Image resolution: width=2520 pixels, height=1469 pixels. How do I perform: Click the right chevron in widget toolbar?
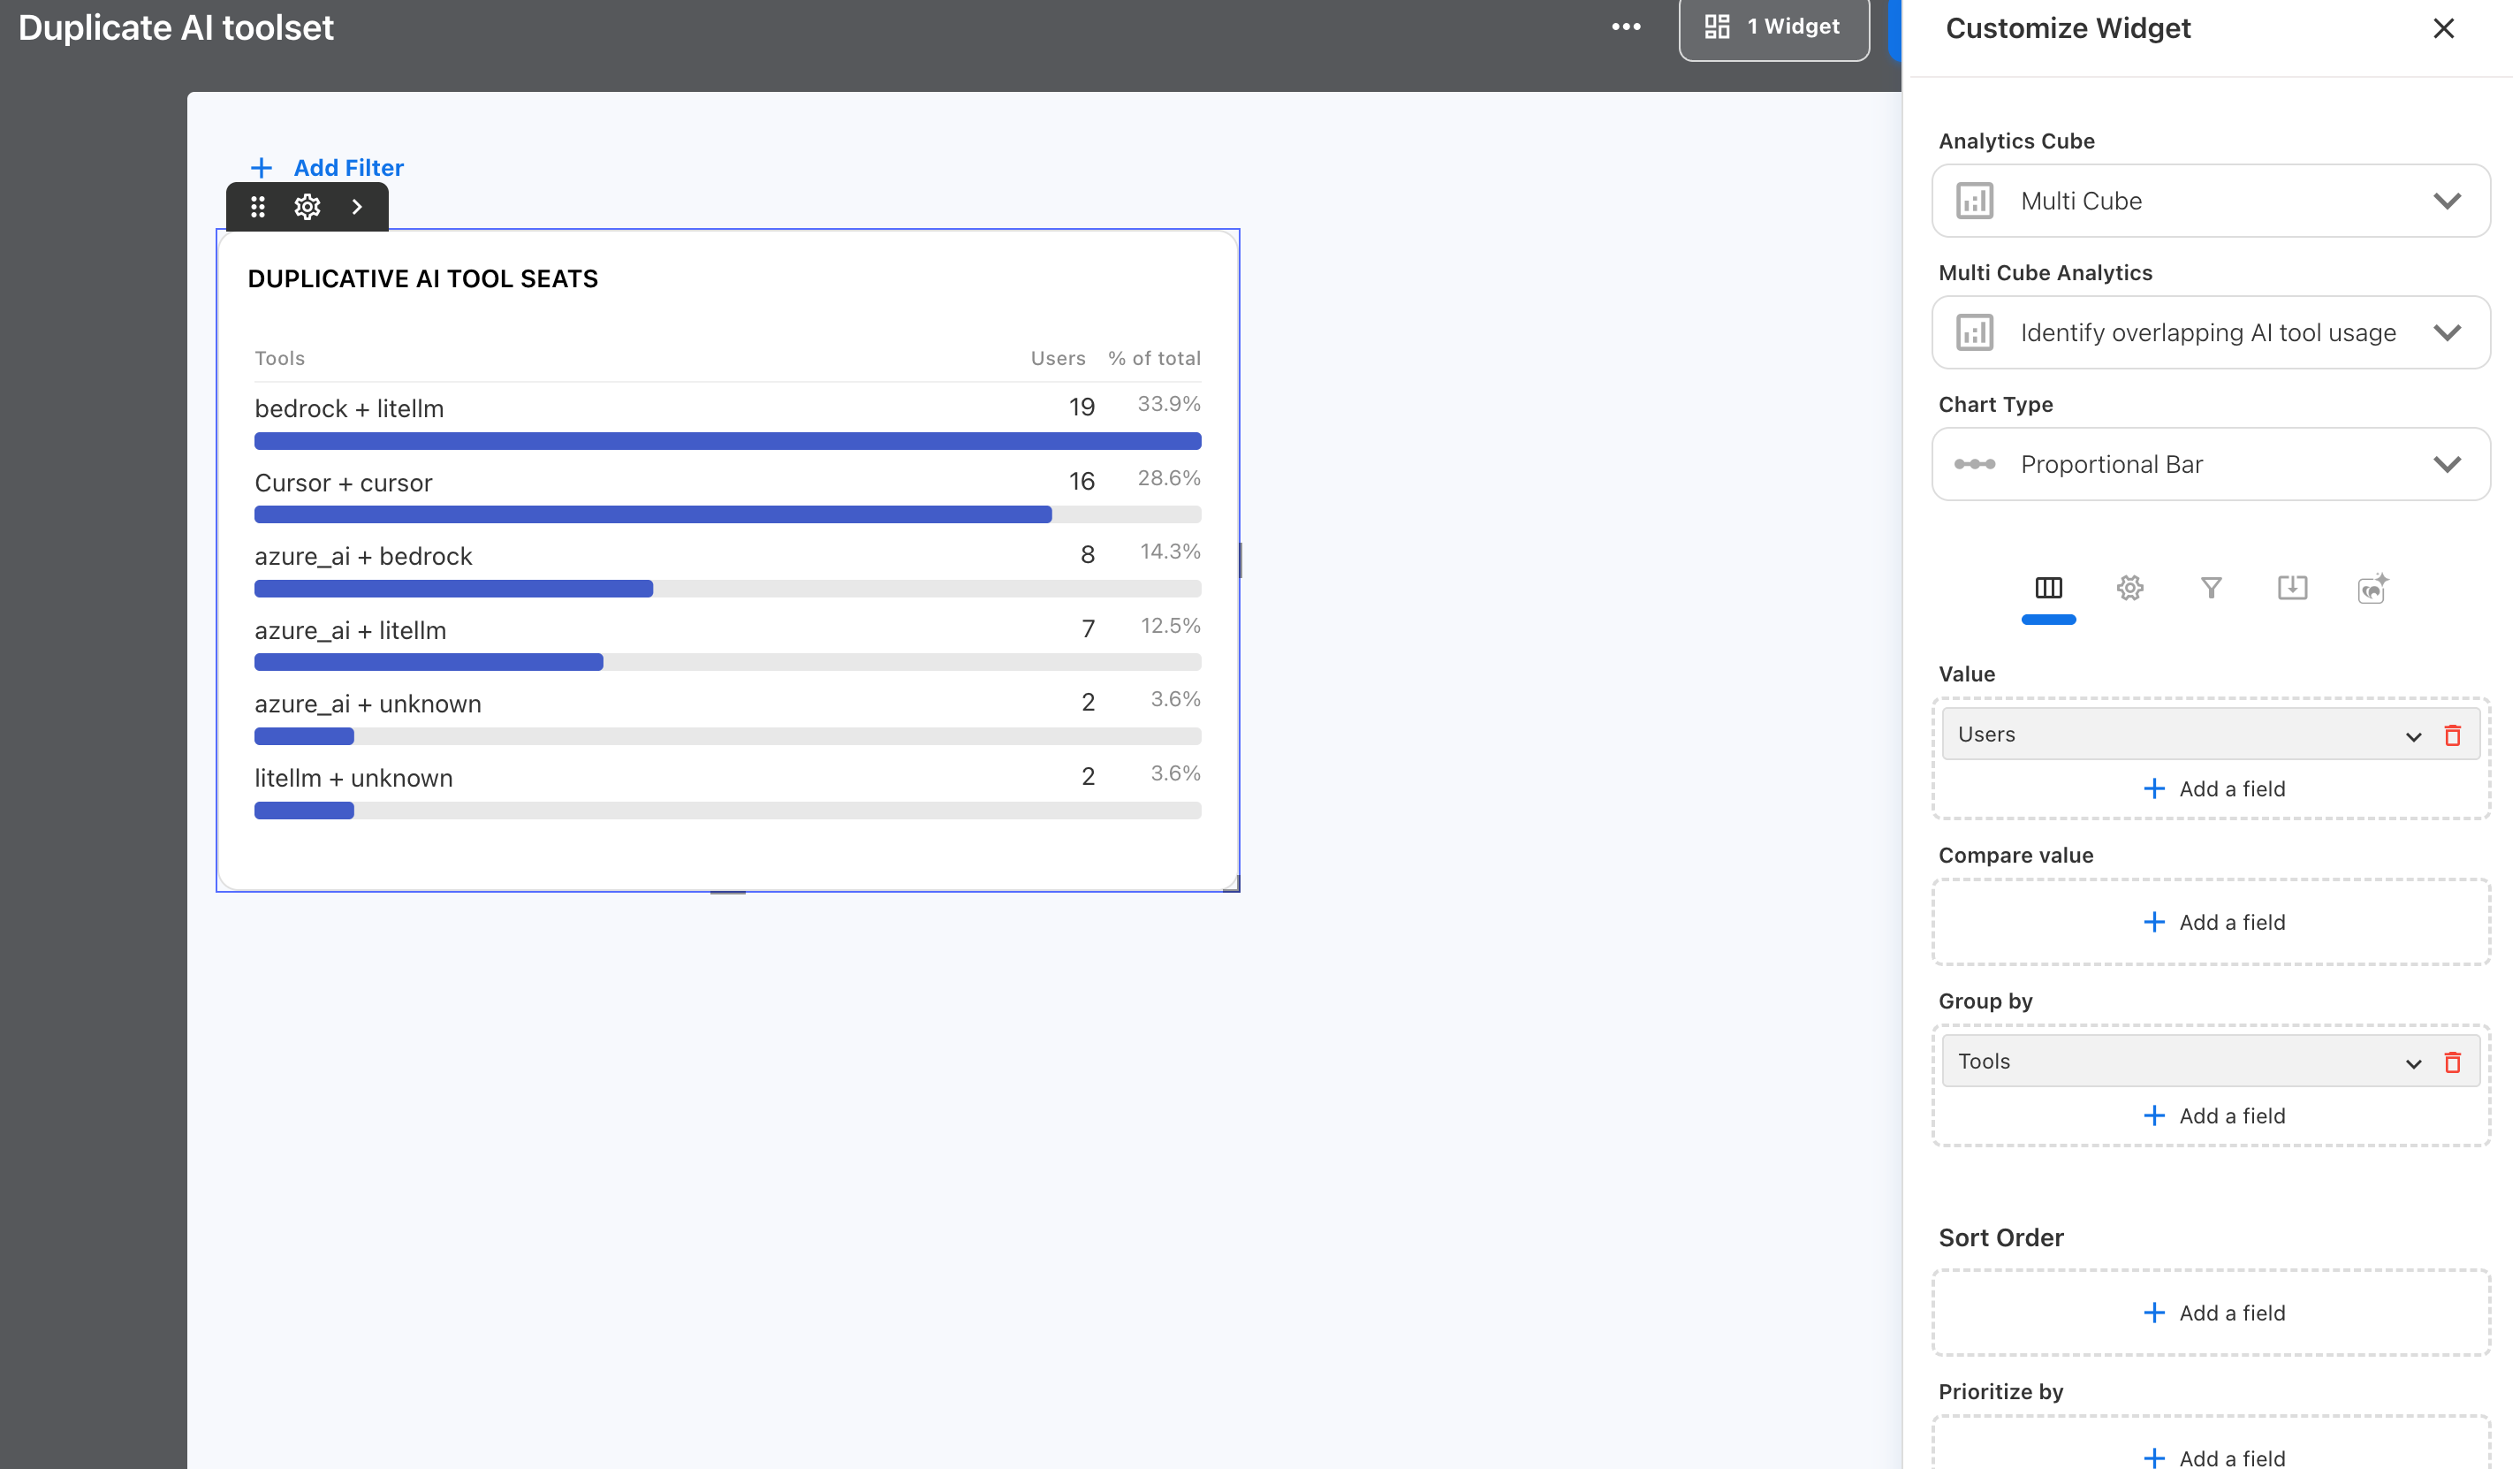coord(357,207)
